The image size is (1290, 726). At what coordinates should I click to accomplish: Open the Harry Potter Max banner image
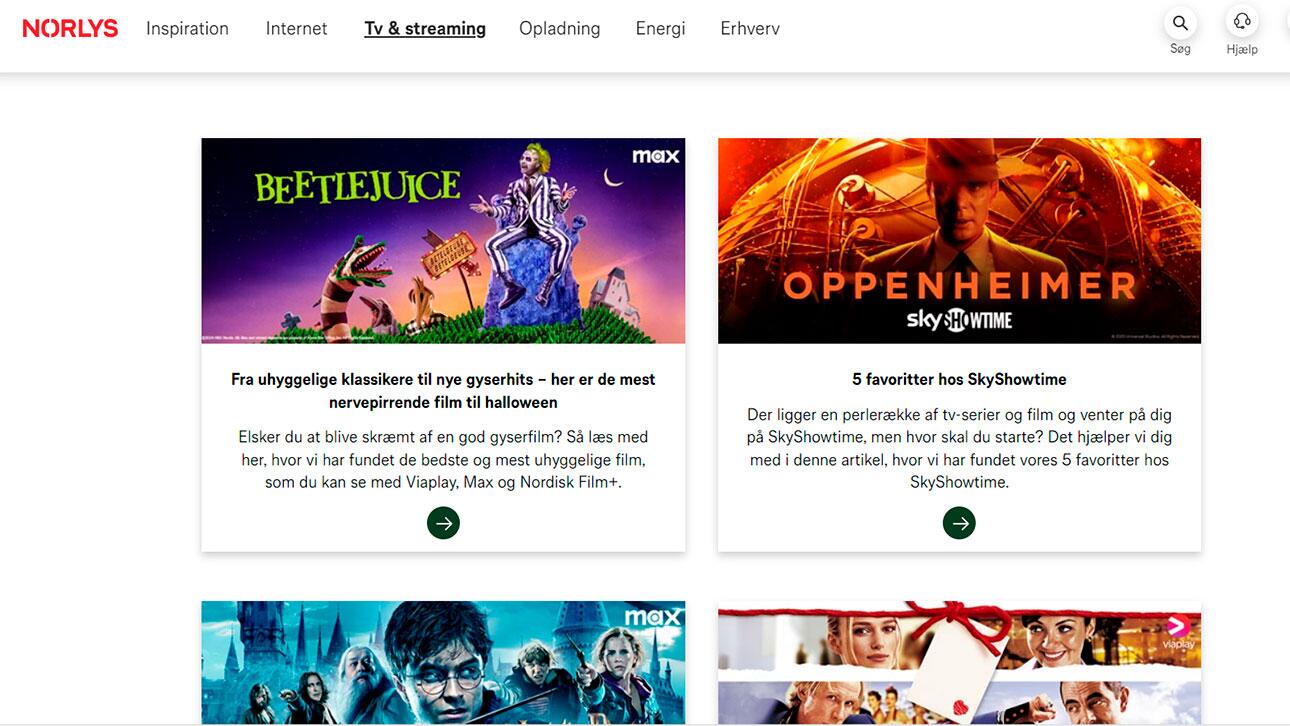[x=443, y=662]
